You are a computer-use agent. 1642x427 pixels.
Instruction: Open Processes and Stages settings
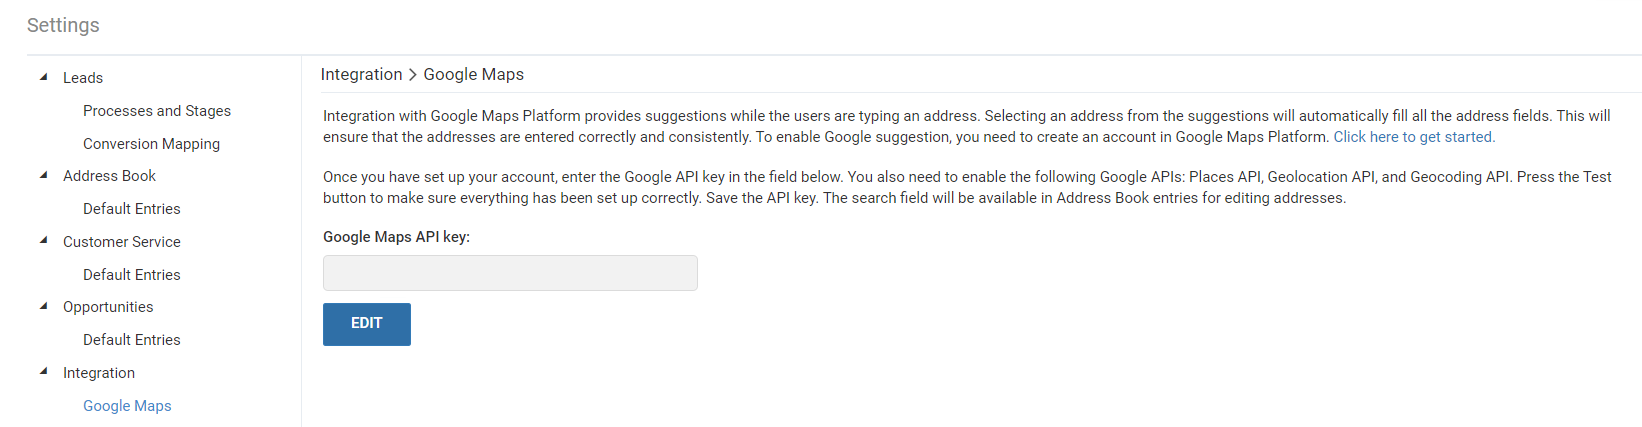click(x=157, y=111)
